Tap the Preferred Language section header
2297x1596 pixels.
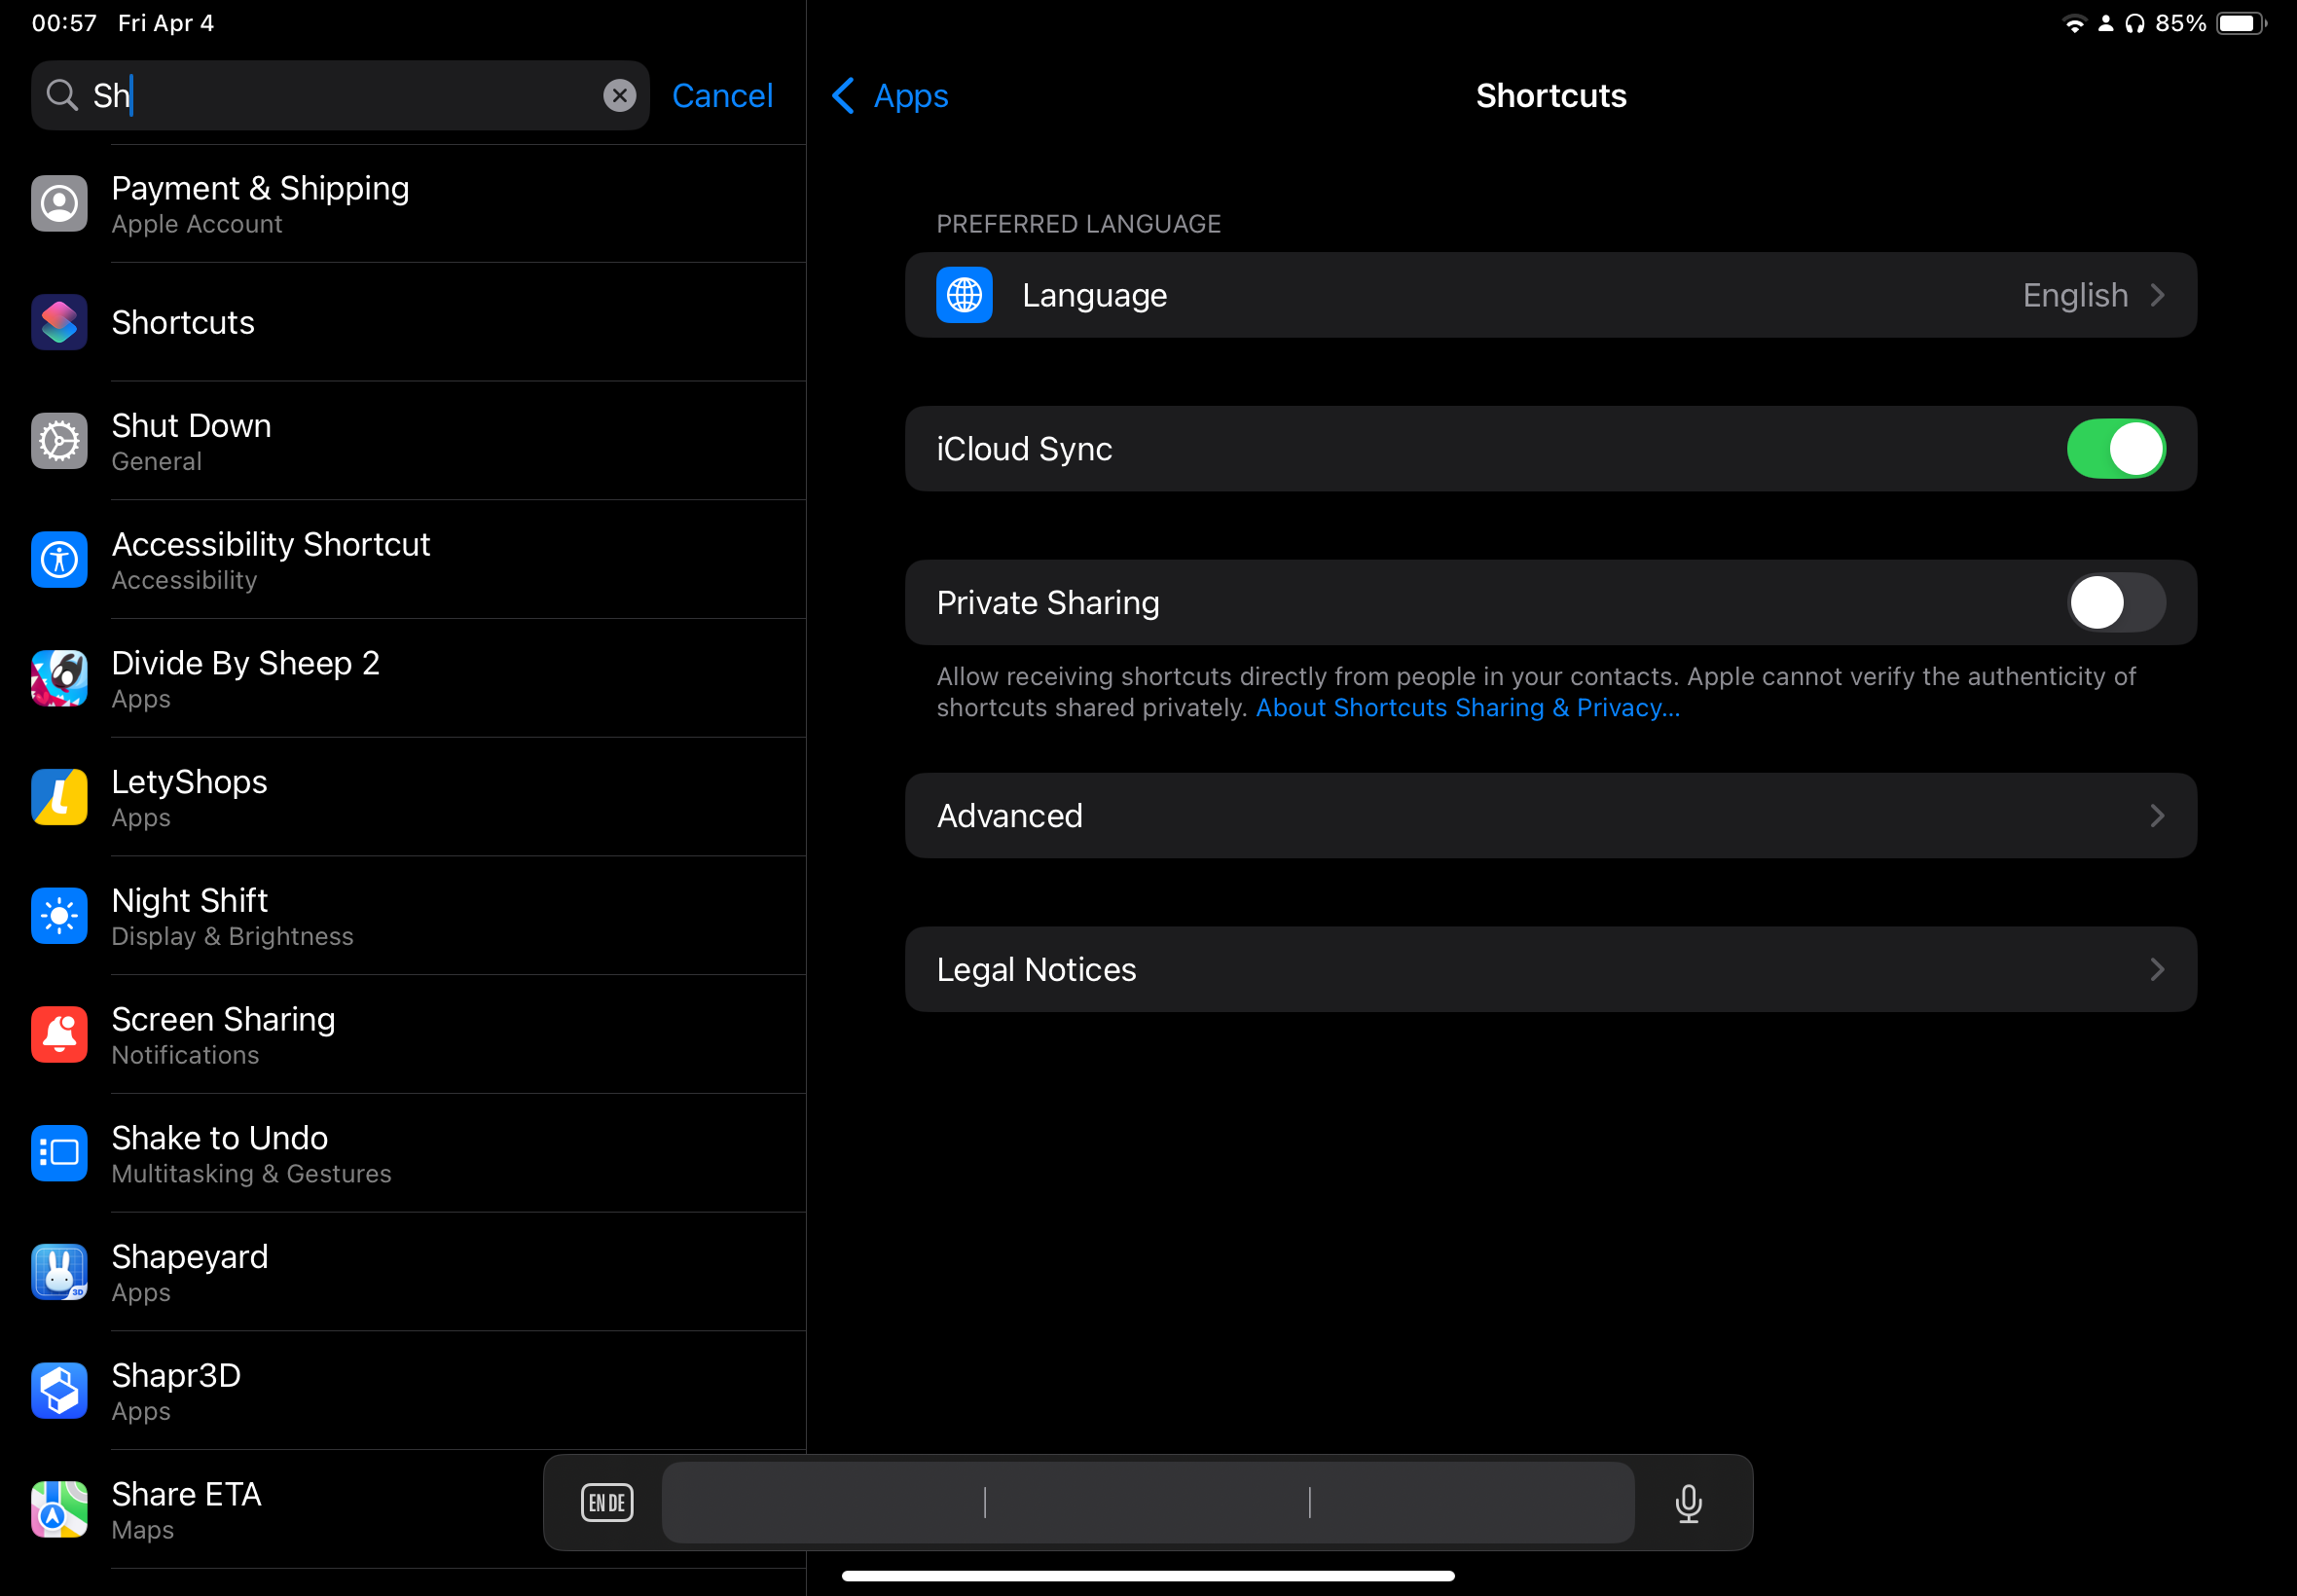pos(1078,224)
